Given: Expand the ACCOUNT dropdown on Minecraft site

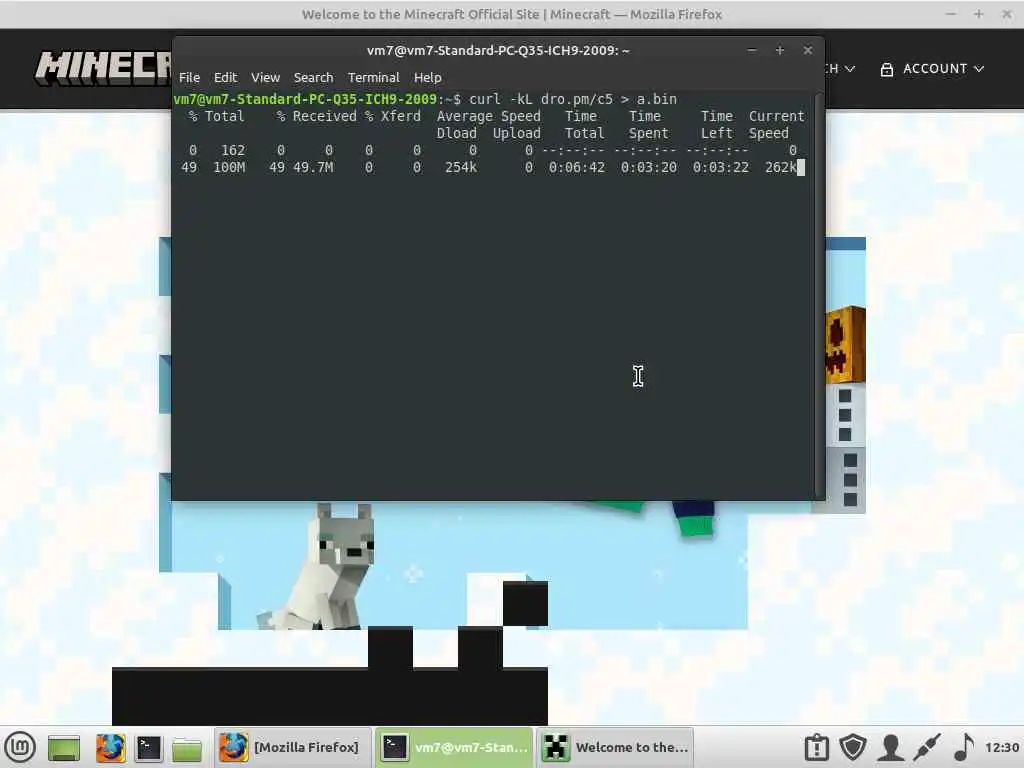Looking at the screenshot, I should click(944, 69).
